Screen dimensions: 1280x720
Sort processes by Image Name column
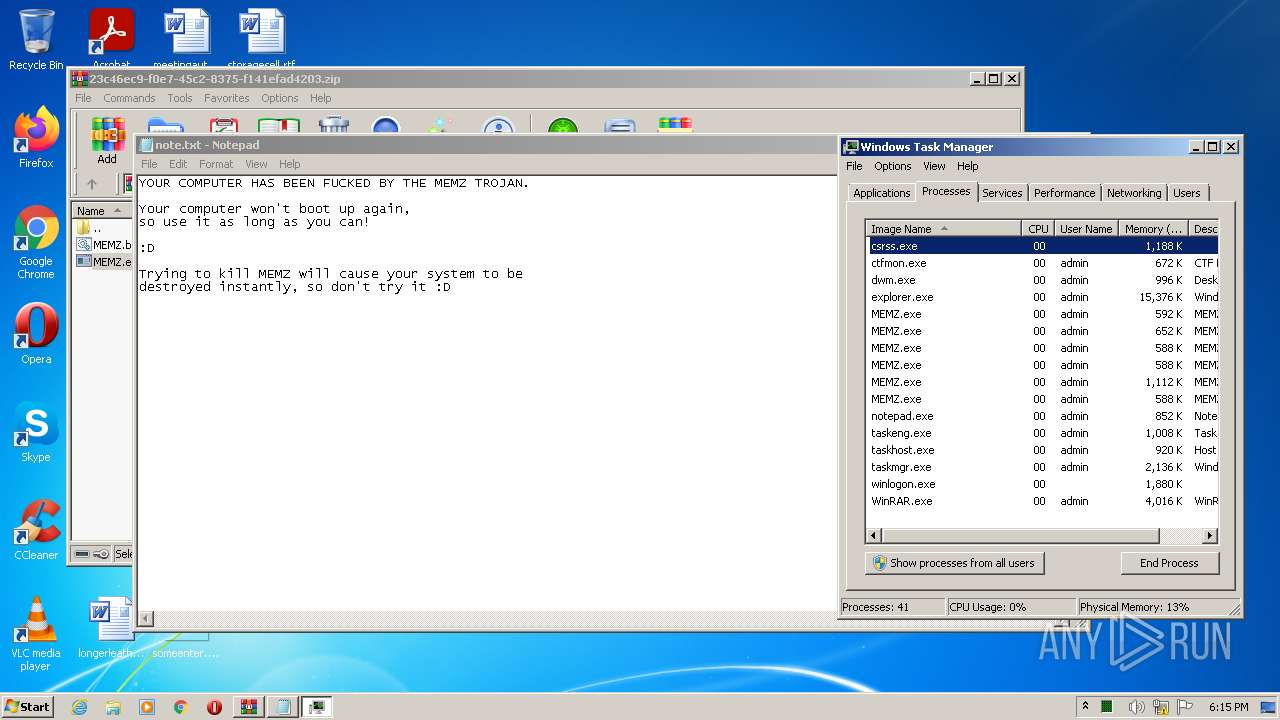click(944, 229)
